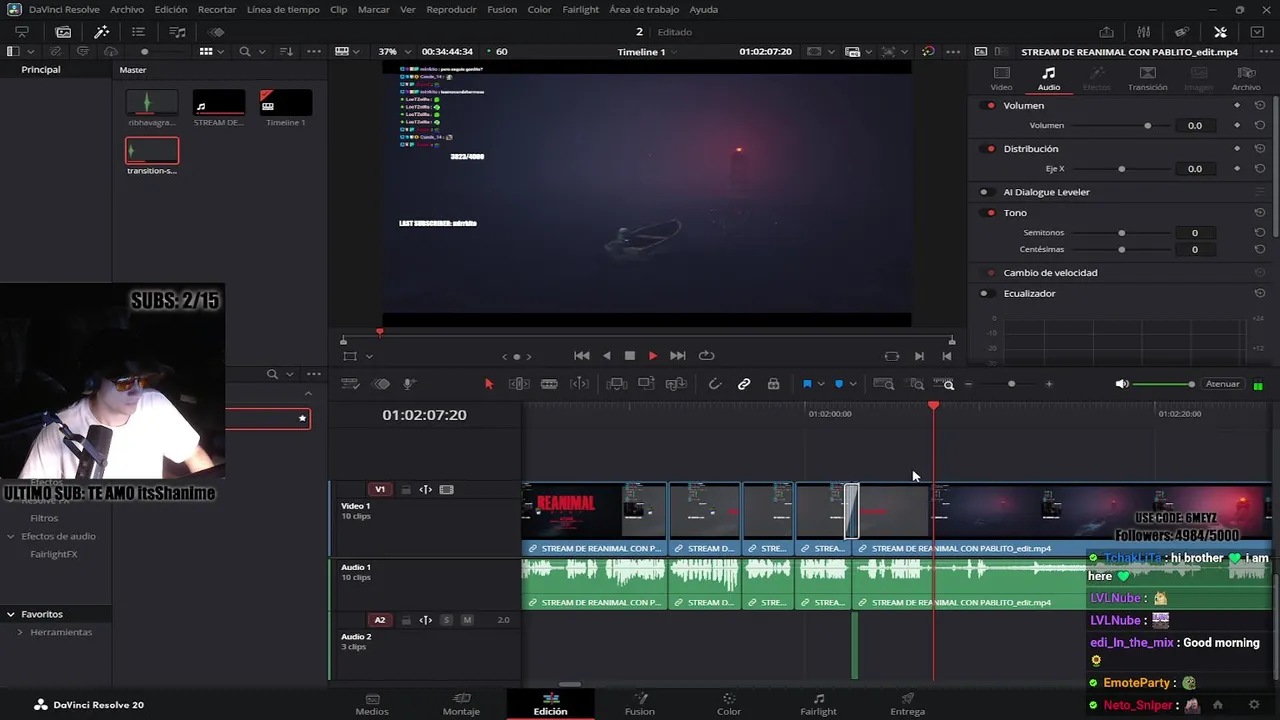Open the Index list panel icon
Viewport: 1280px width, 720px height.
pyautogui.click(x=138, y=32)
